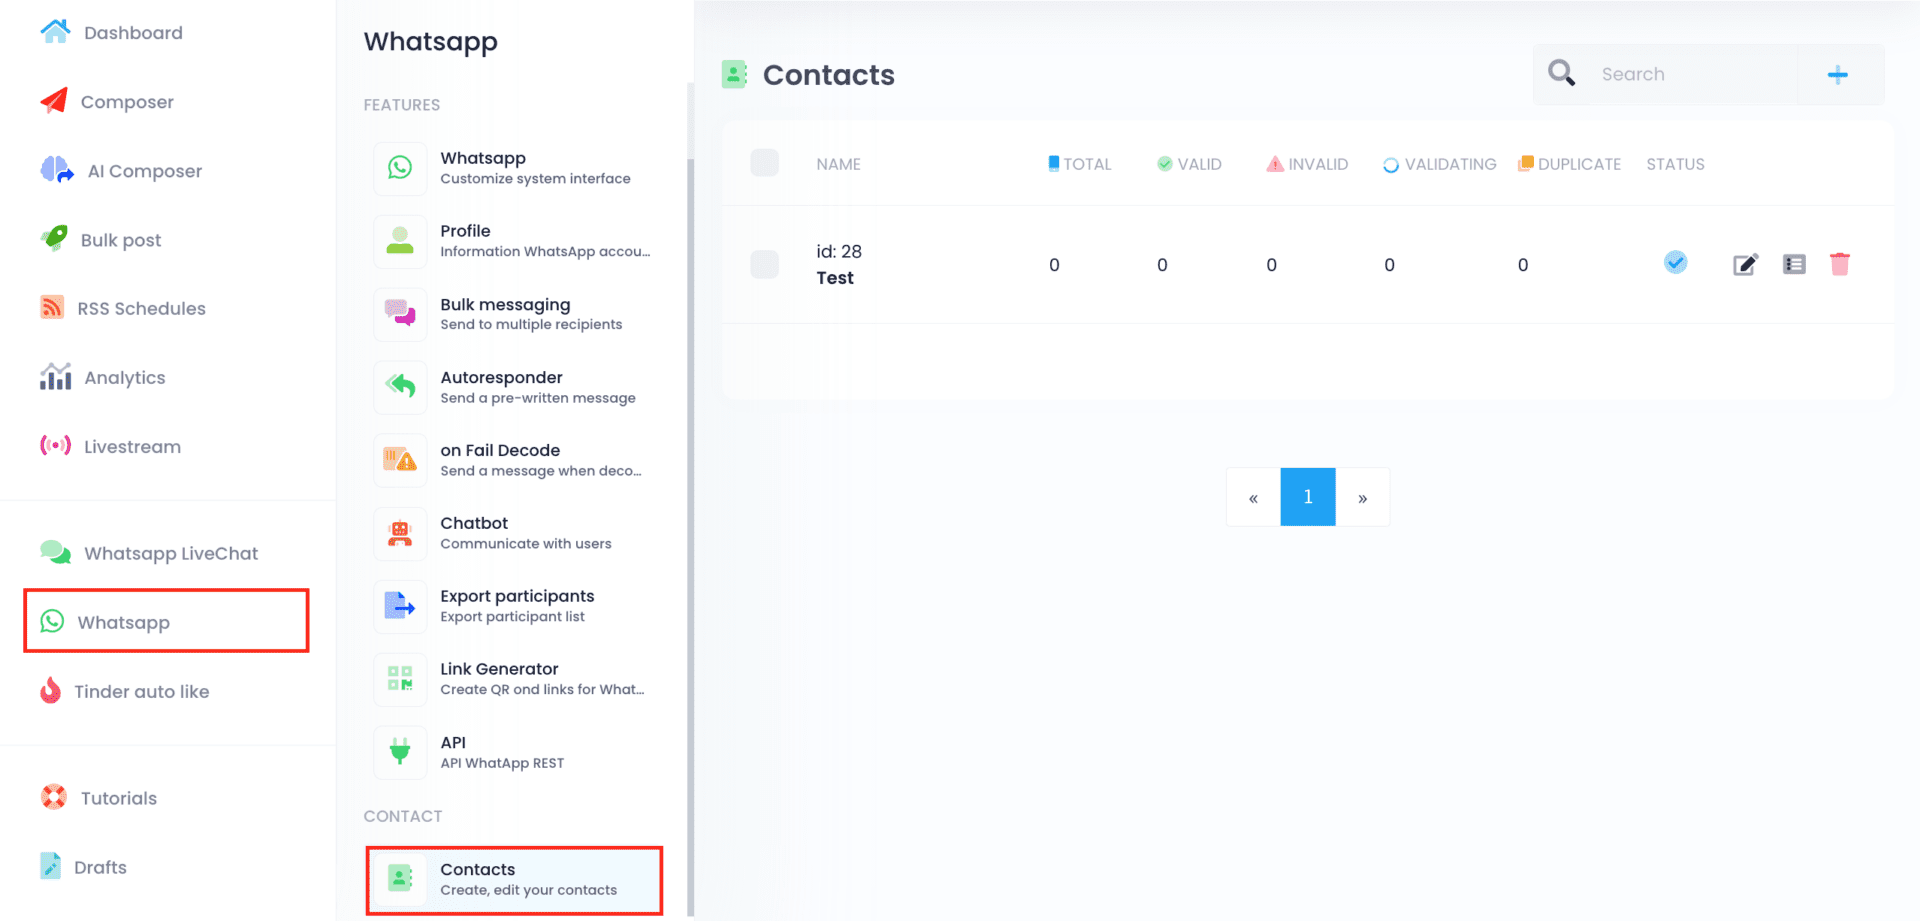Check the box for Test contact row

[x=765, y=264]
